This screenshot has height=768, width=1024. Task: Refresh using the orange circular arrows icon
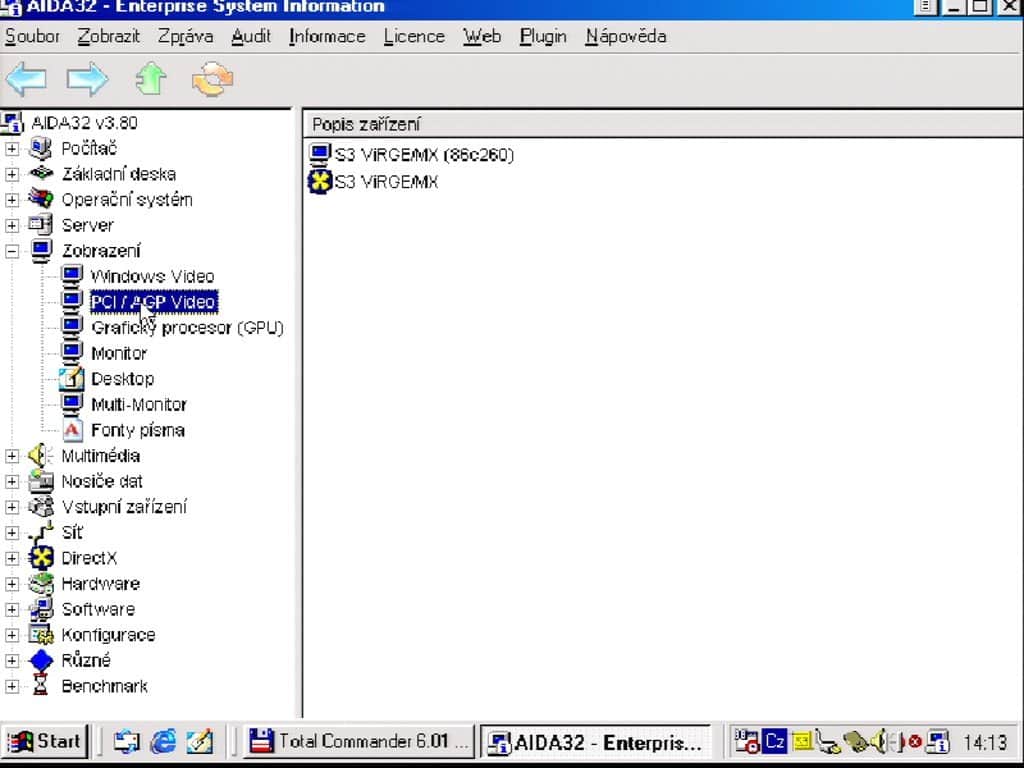pyautogui.click(x=212, y=79)
